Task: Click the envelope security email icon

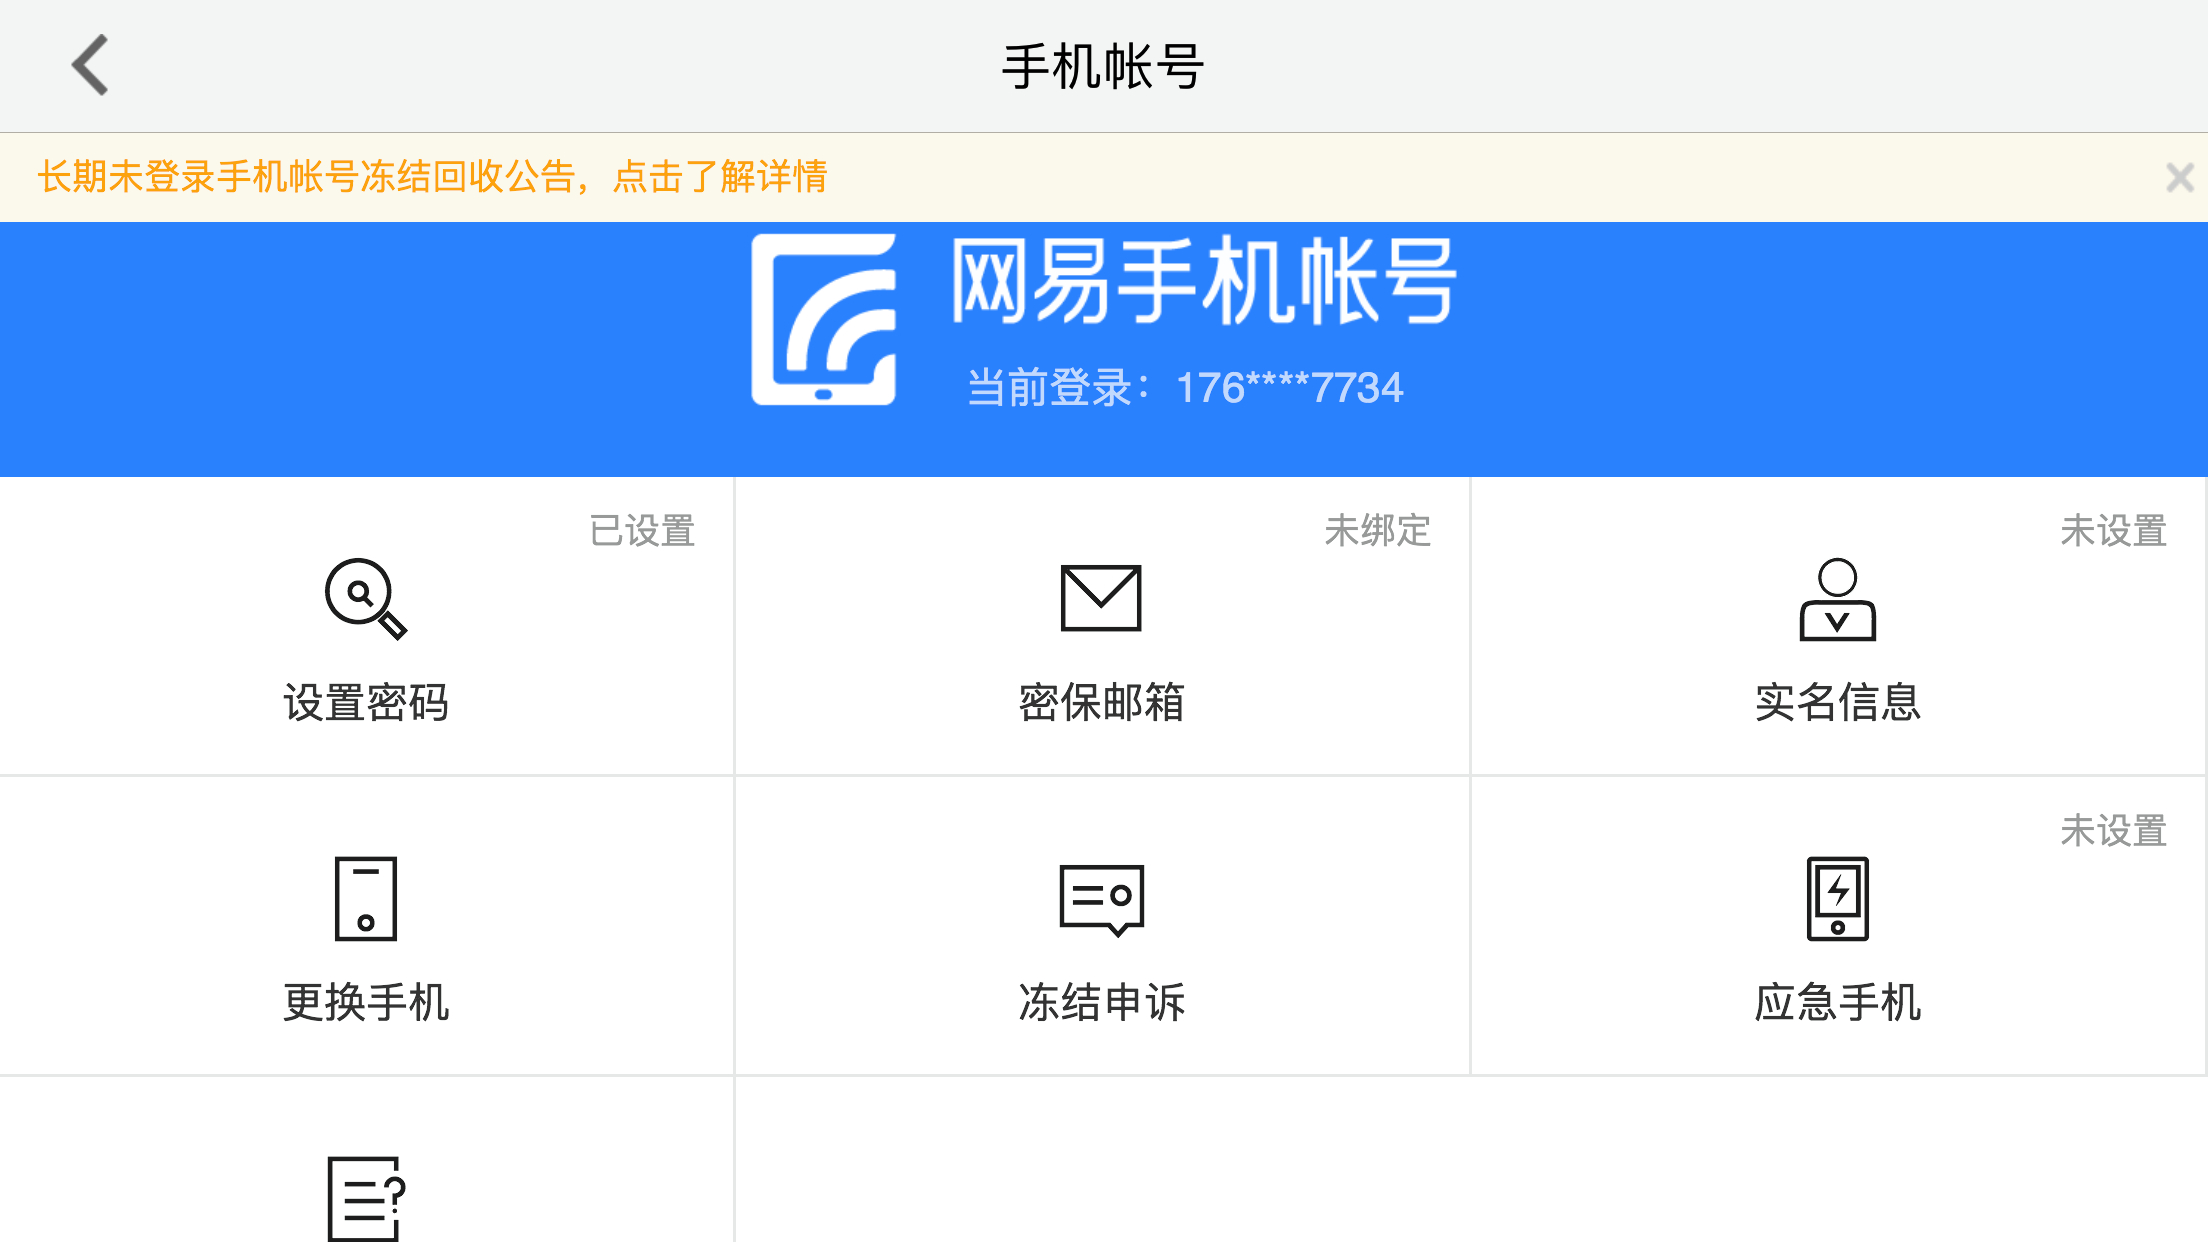Action: 1100,598
